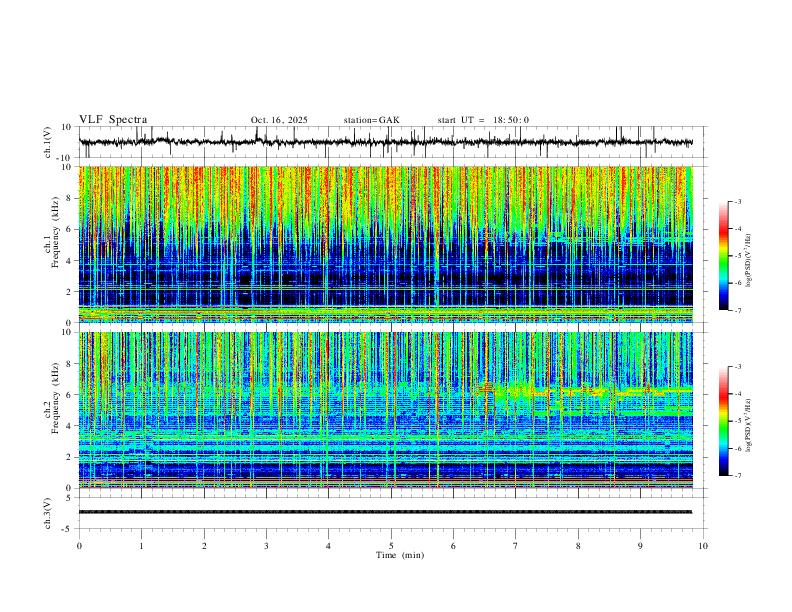Click the time axis tick label '10'
The height and width of the screenshot is (612, 792).
(703, 546)
